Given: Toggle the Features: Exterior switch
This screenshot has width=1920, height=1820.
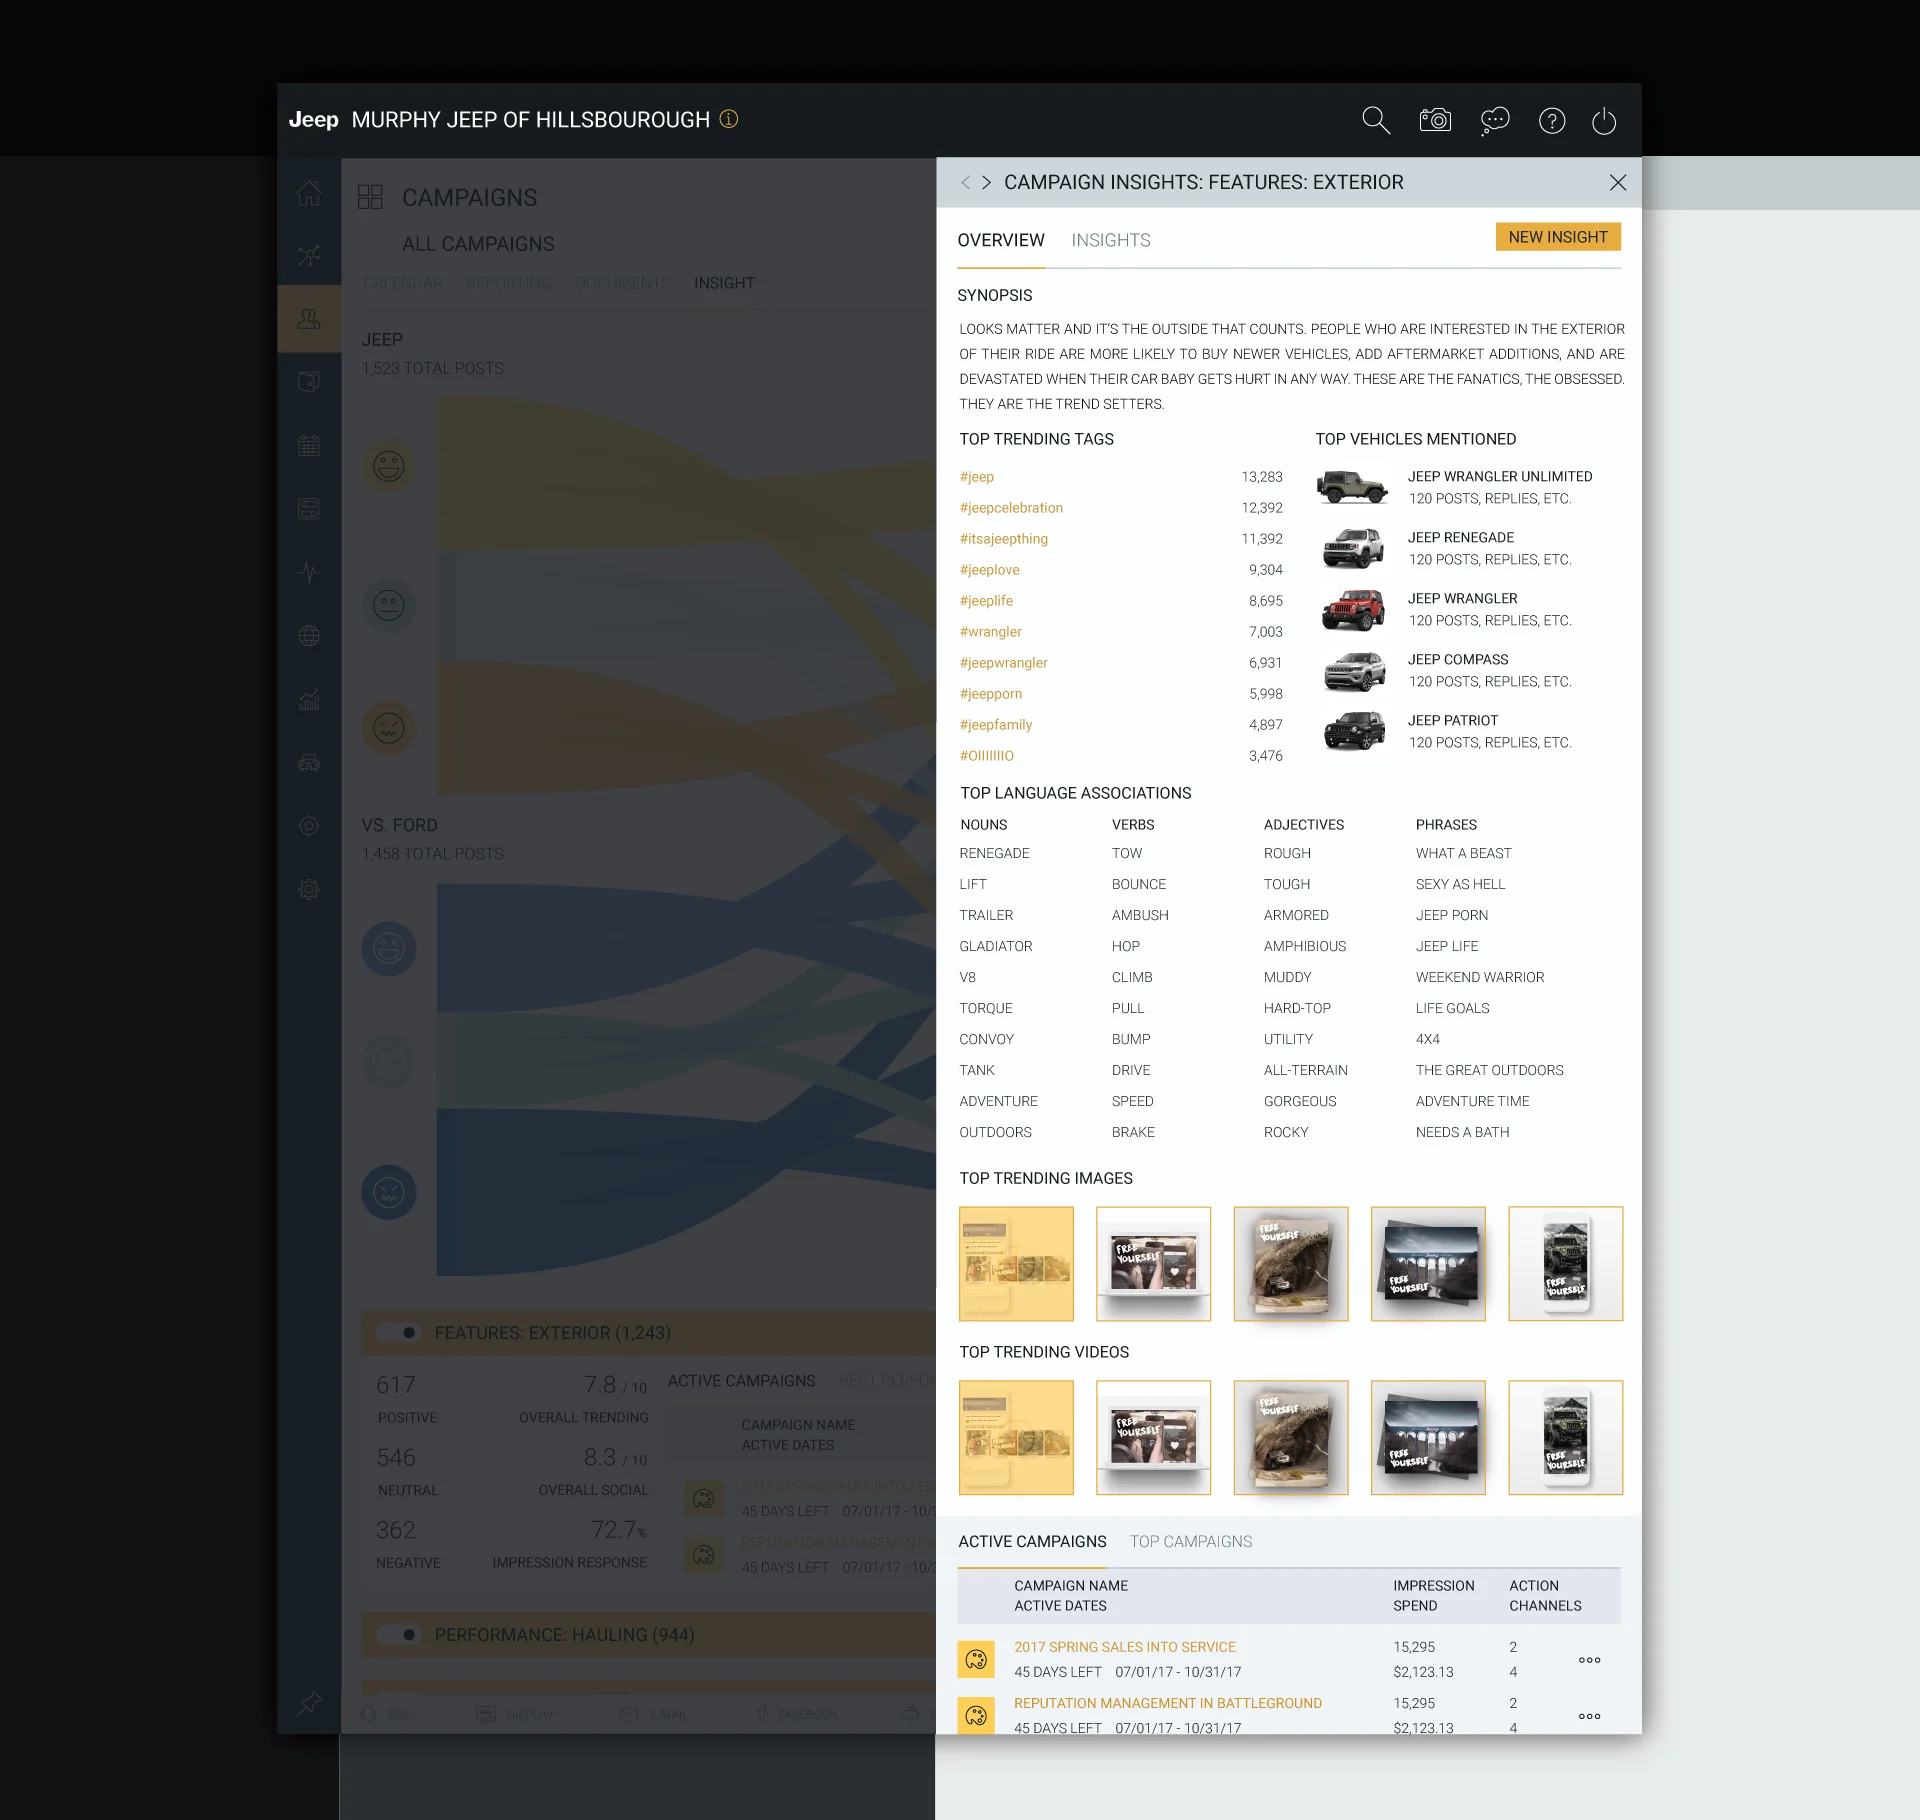Looking at the screenshot, I should click(x=397, y=1332).
